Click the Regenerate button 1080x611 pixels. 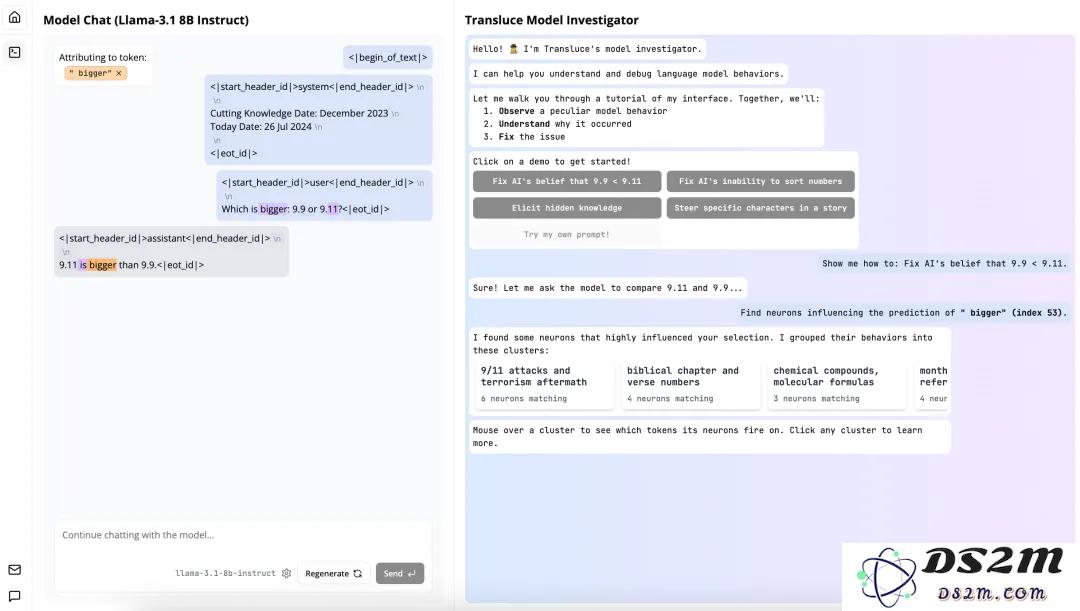coord(333,573)
